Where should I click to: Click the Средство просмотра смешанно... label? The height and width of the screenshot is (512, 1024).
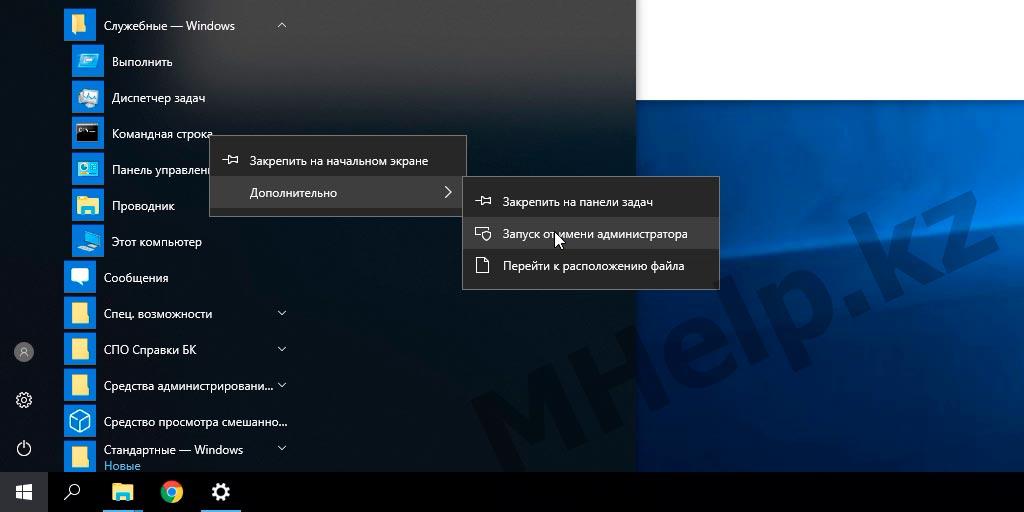[x=195, y=422]
